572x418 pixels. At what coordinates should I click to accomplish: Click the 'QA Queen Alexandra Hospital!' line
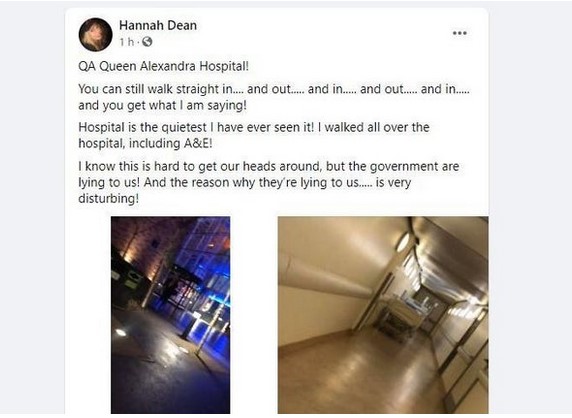(163, 66)
